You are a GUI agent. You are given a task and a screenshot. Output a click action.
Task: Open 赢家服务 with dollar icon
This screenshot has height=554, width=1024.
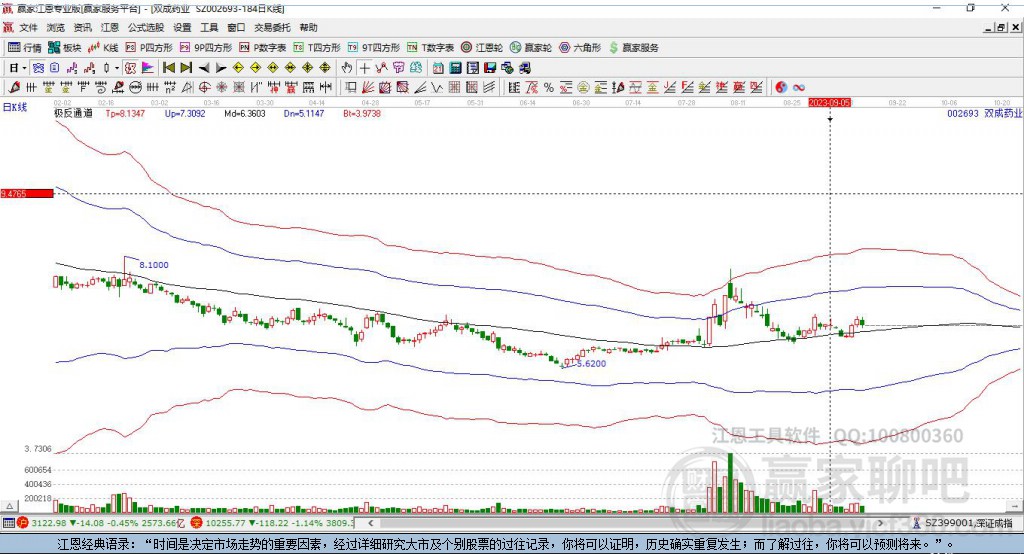(633, 48)
